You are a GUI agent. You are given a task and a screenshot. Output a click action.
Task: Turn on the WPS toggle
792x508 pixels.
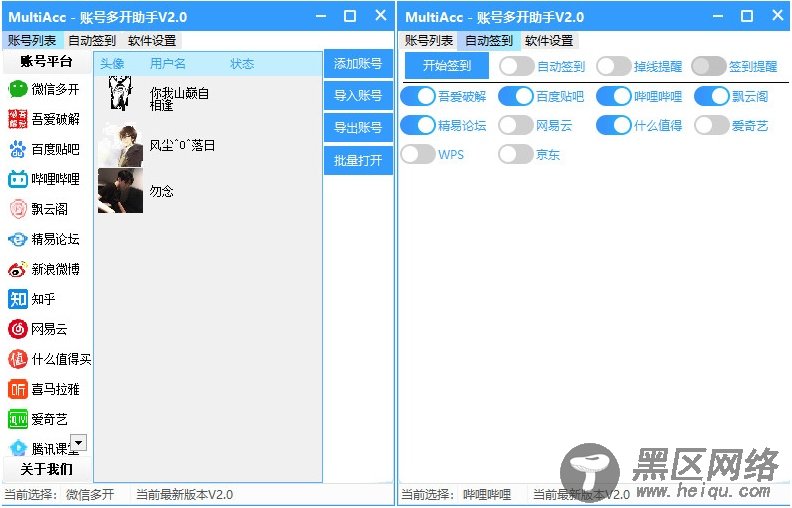[418, 155]
